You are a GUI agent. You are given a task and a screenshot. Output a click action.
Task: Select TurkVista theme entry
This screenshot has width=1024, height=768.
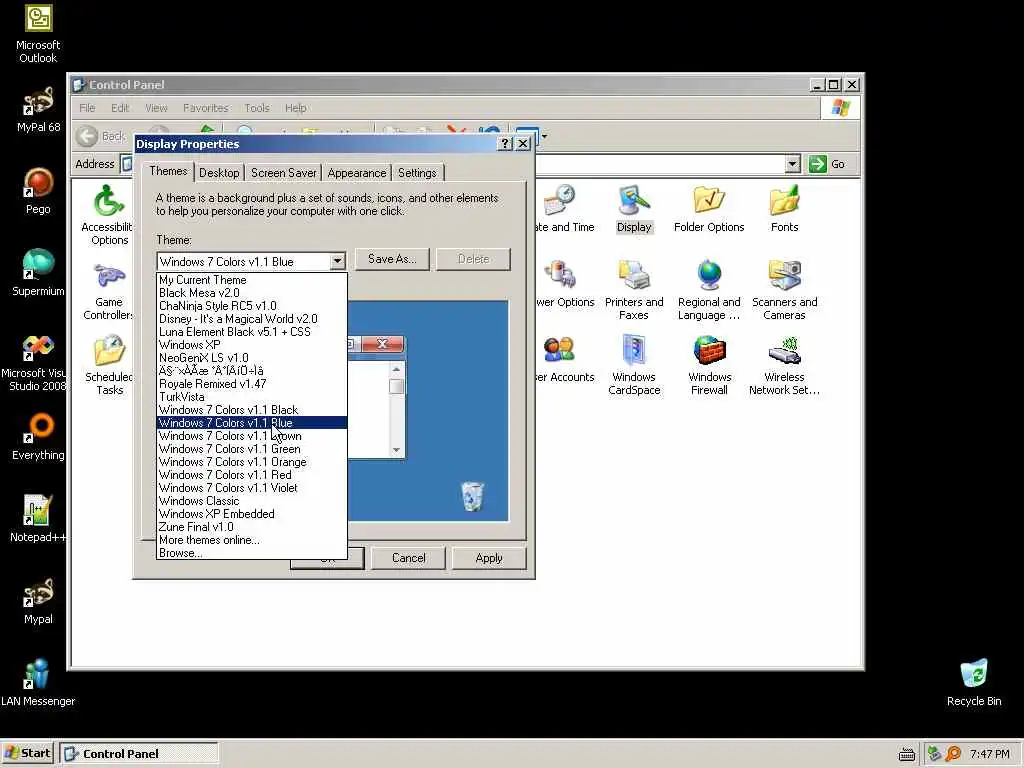point(252,397)
